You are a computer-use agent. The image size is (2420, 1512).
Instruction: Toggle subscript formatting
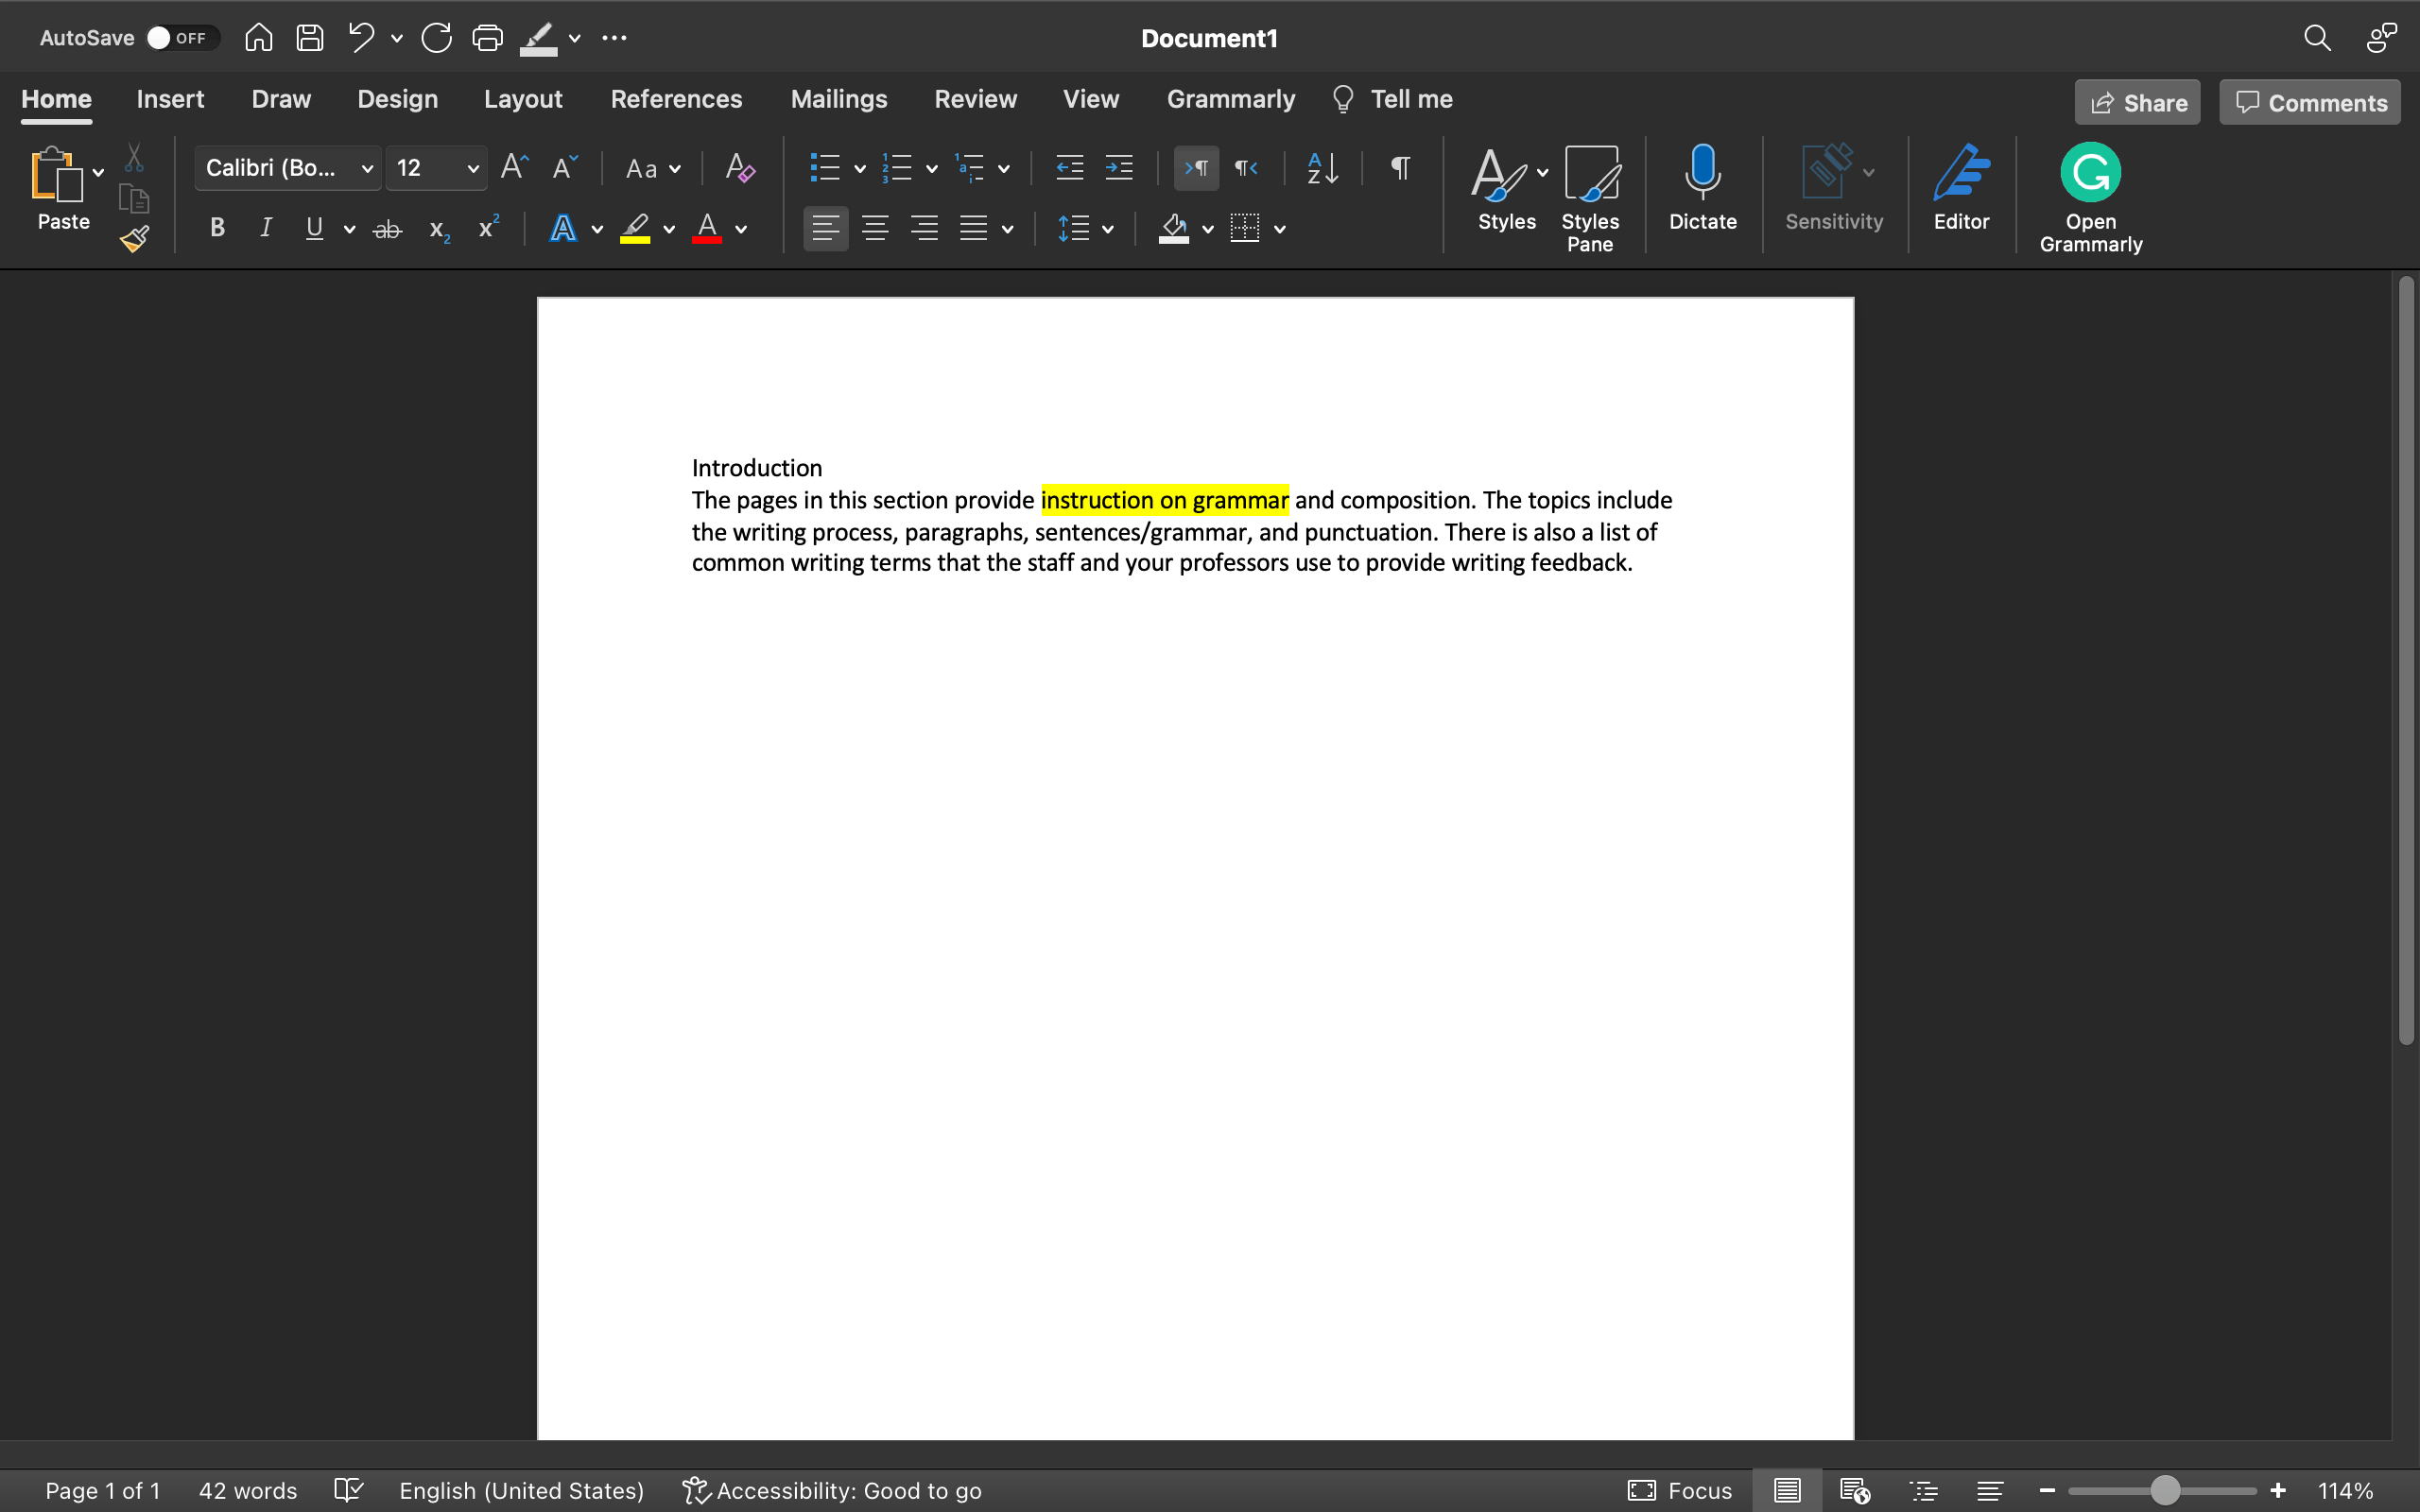pos(439,229)
